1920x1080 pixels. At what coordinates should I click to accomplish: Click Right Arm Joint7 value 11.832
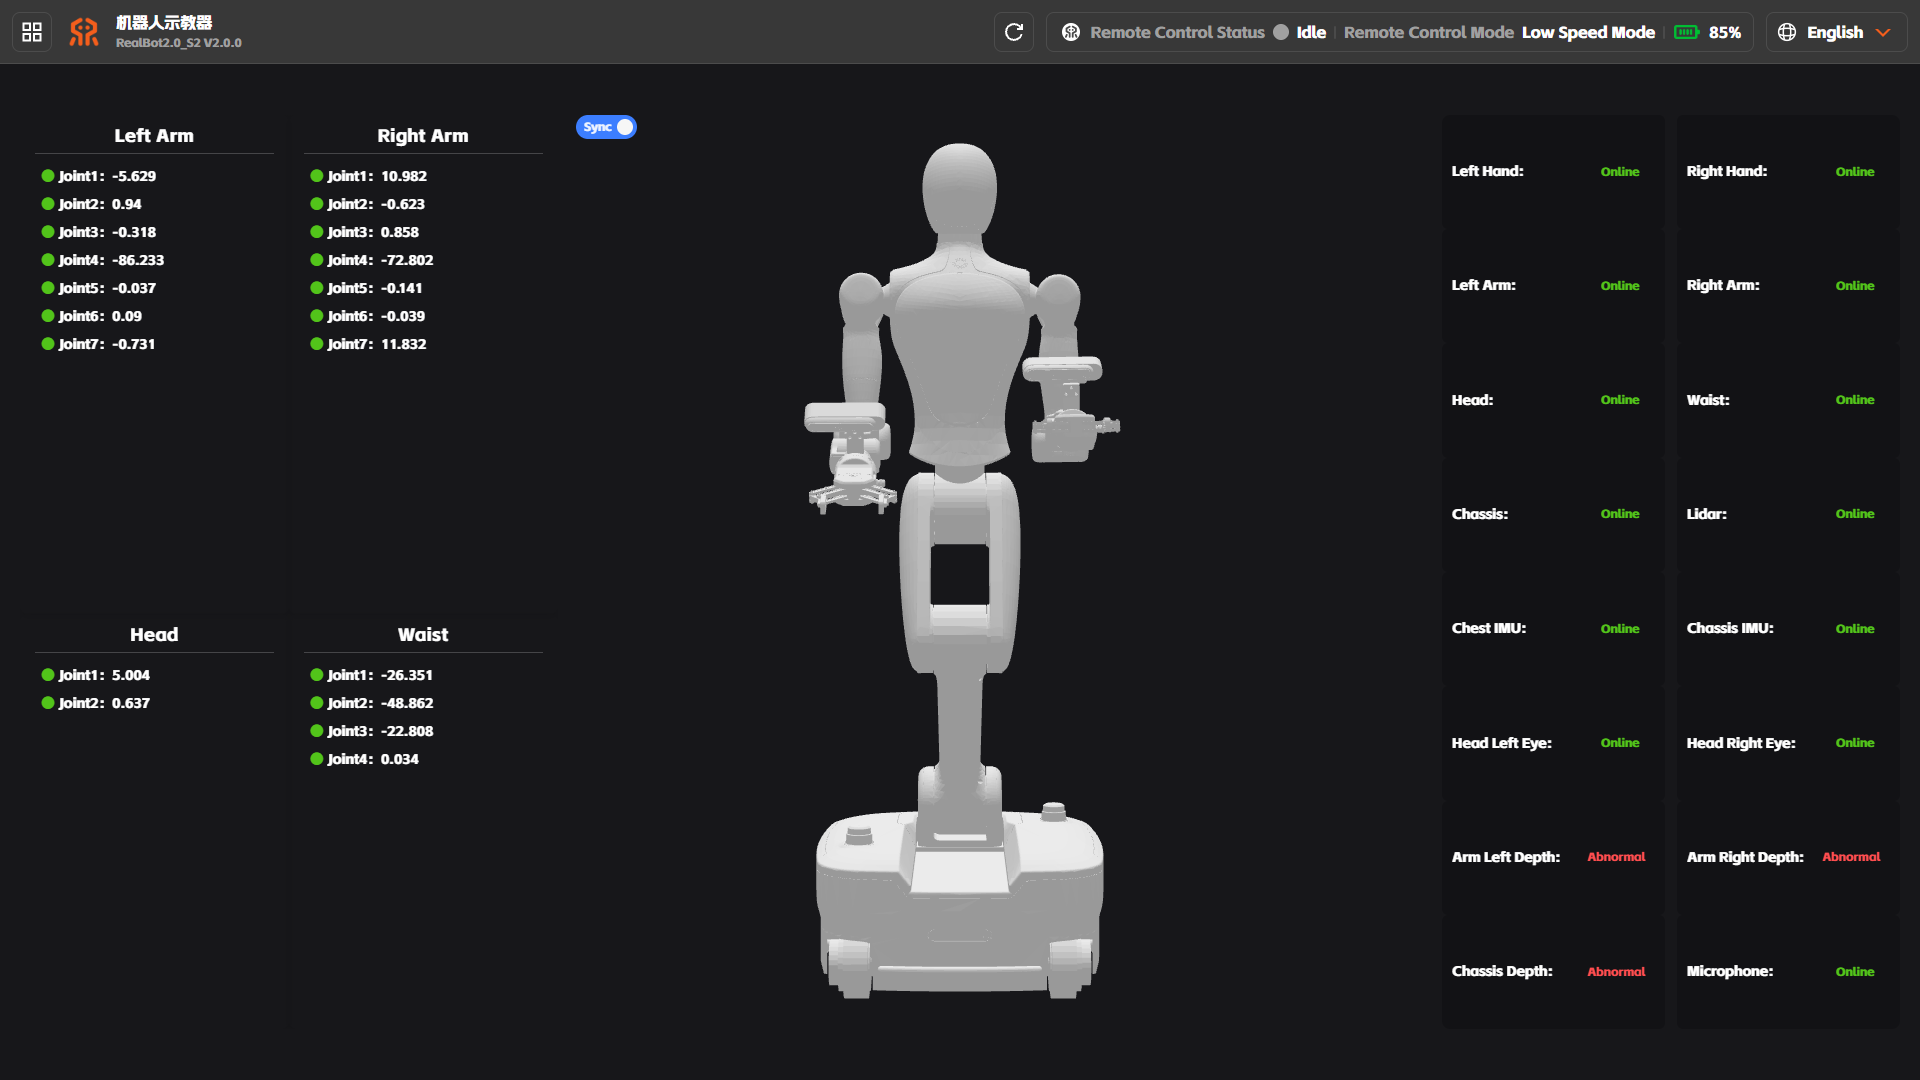[x=404, y=344]
